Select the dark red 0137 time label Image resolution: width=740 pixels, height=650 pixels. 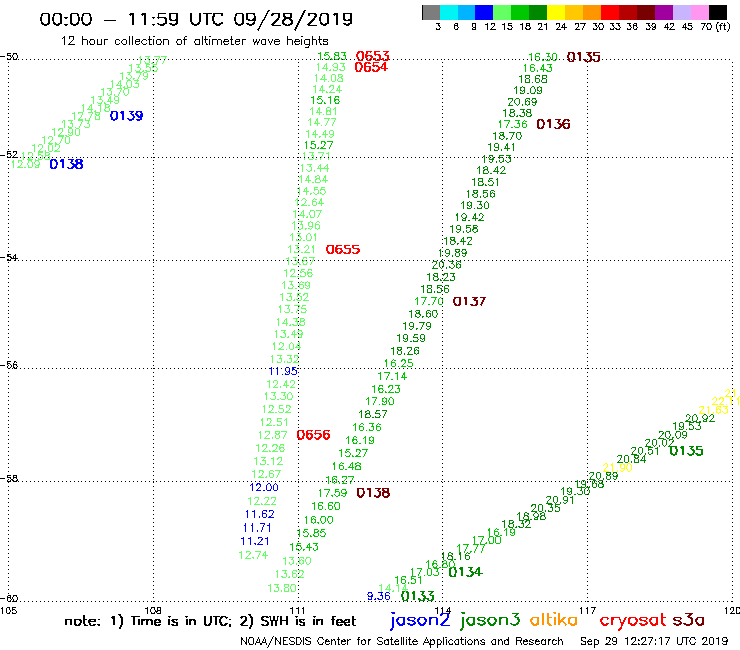point(470,301)
